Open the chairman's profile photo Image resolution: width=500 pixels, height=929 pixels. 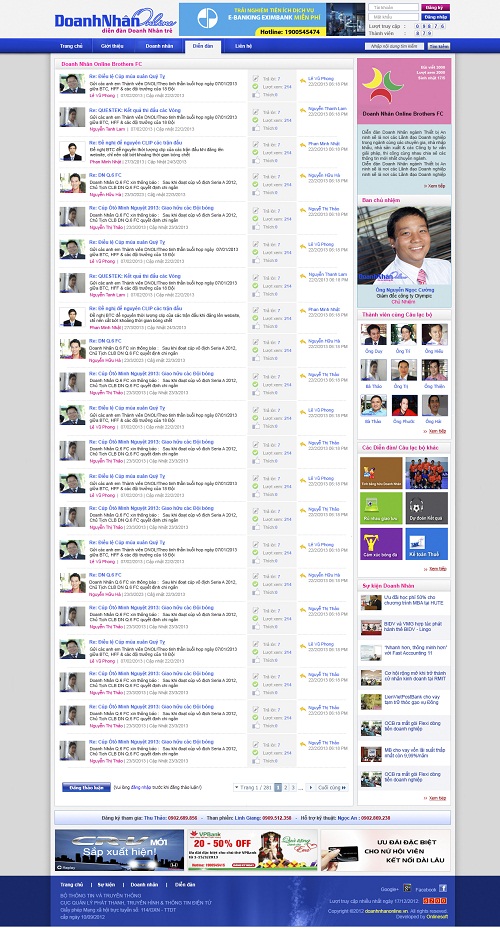pos(404,245)
